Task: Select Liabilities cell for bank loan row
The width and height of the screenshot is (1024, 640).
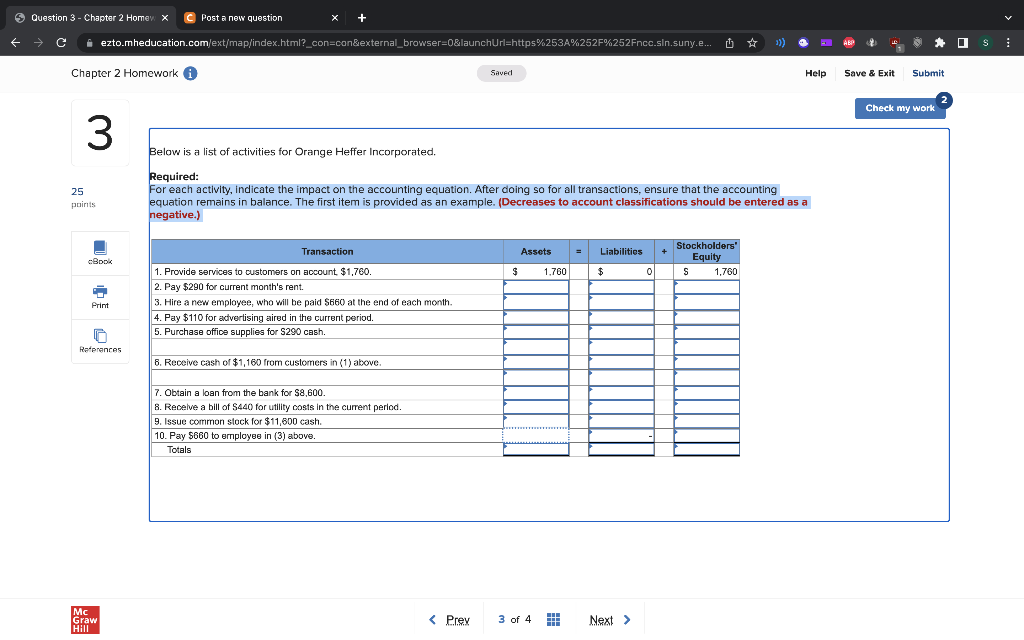Action: [x=621, y=392]
